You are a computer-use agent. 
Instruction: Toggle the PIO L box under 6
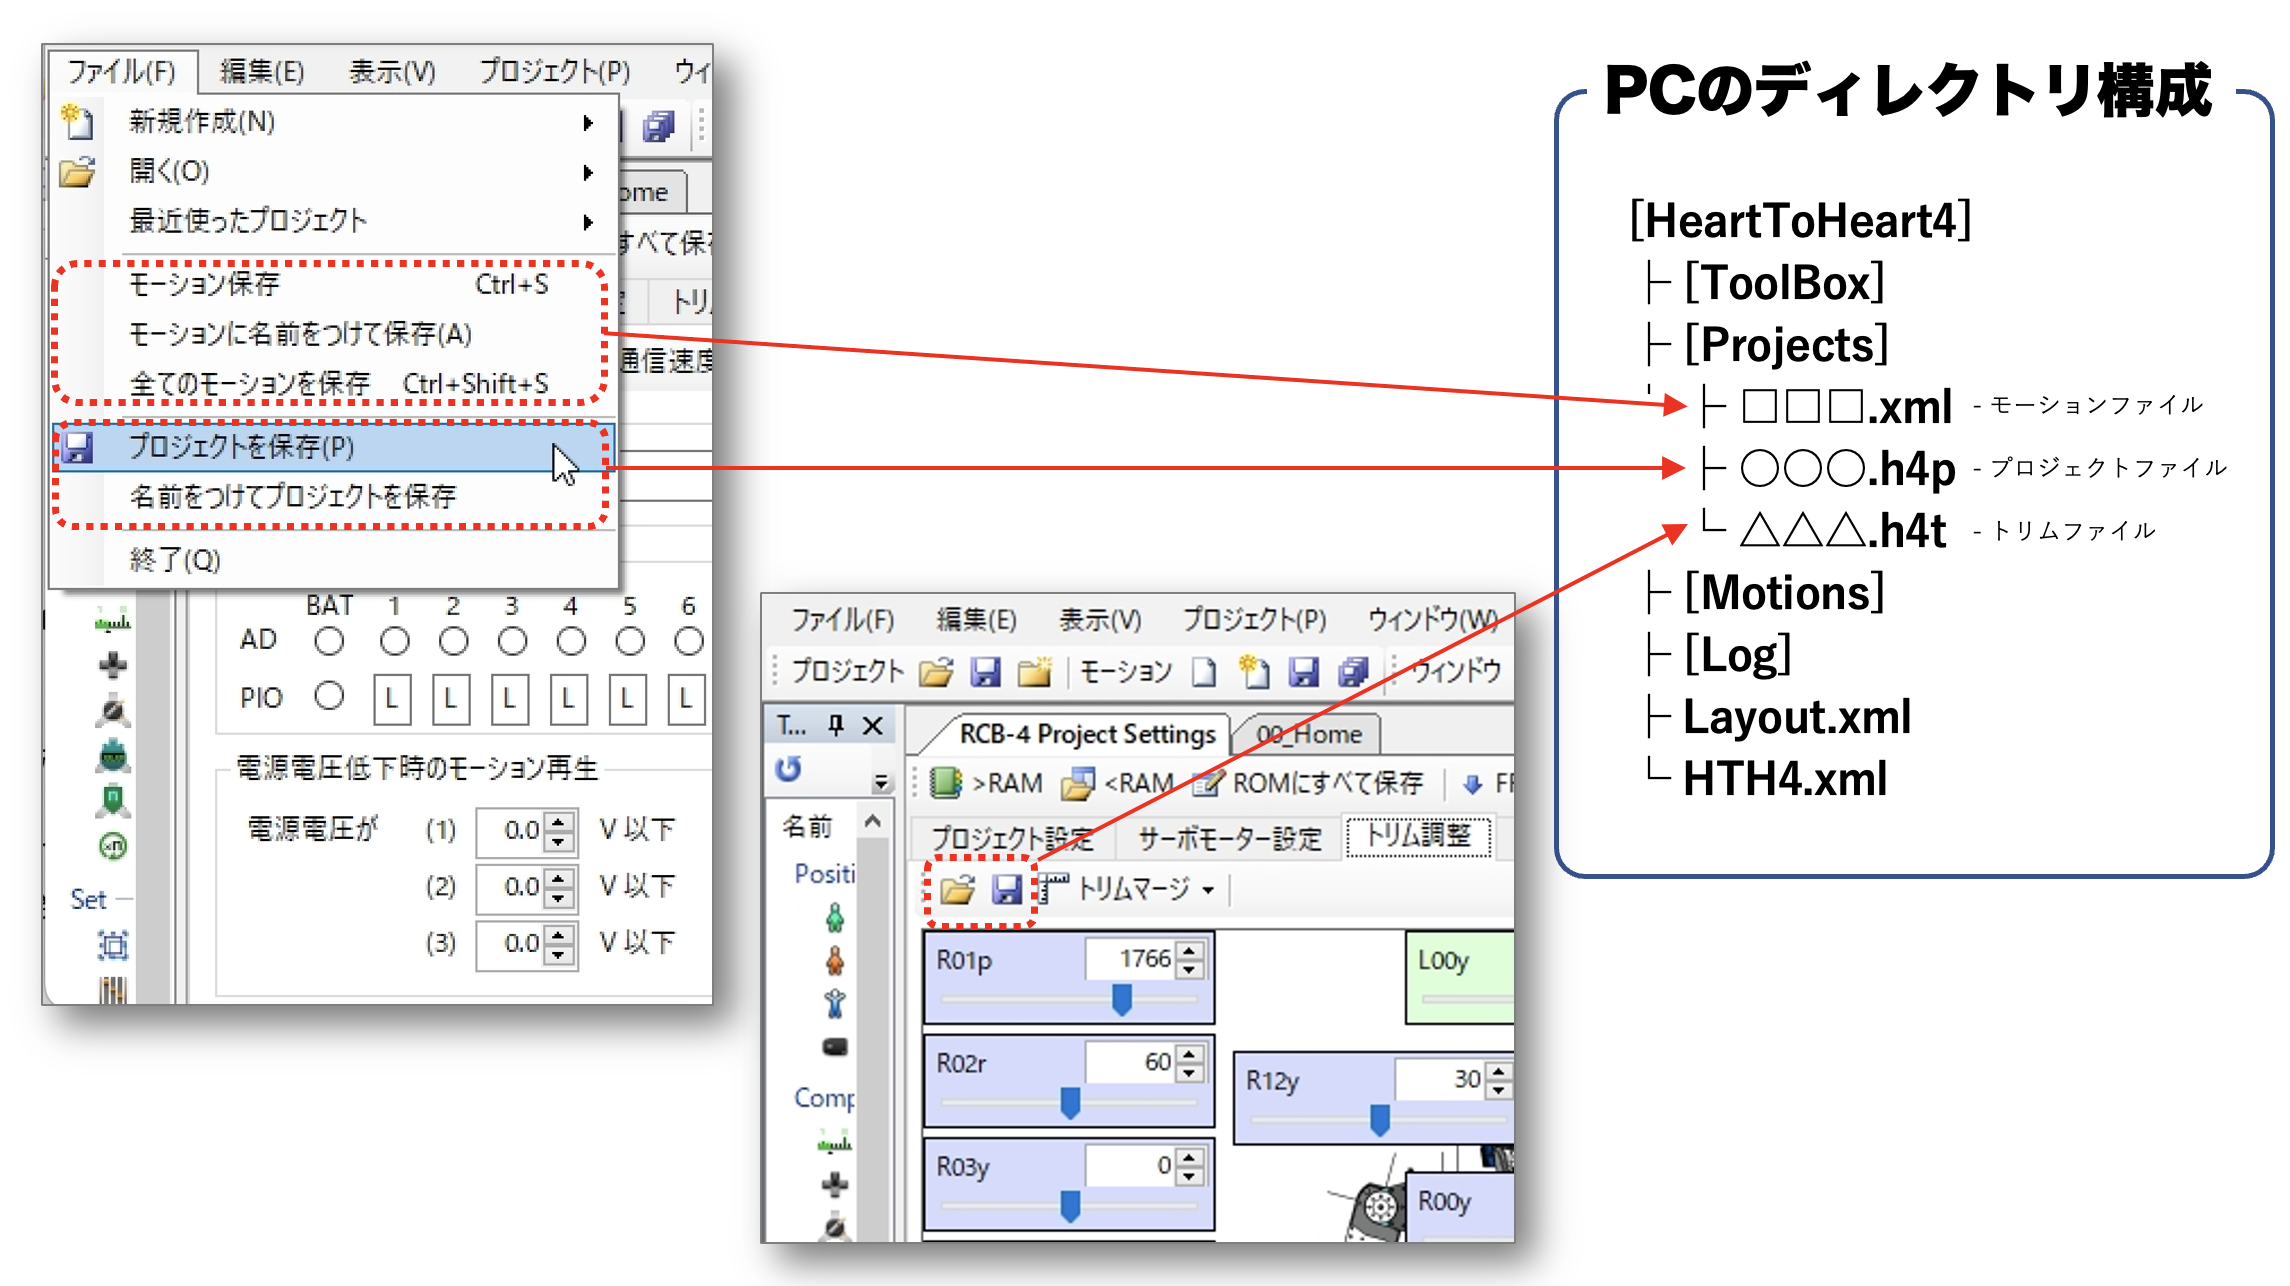686,699
